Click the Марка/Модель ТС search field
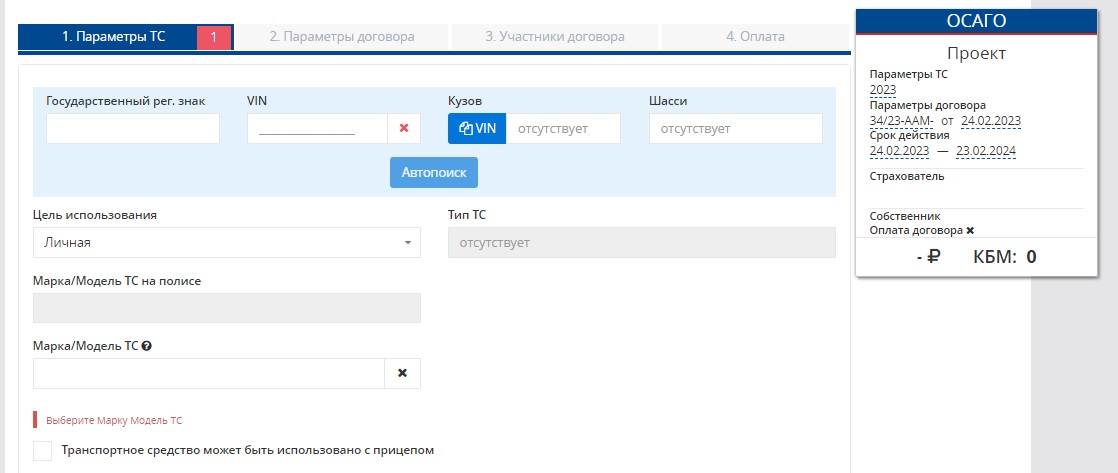 point(208,373)
